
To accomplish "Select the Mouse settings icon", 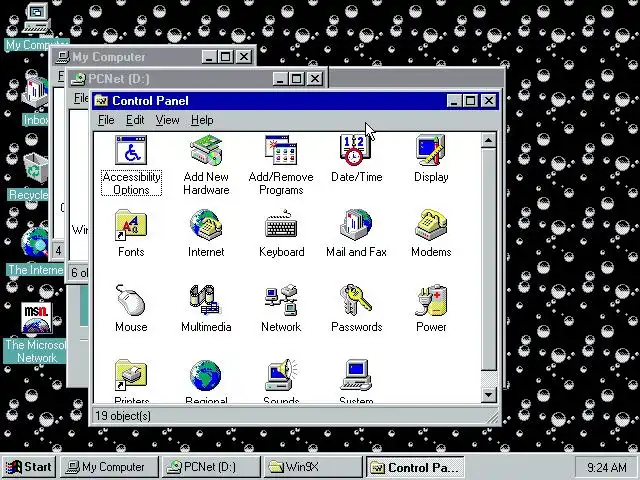I will coord(131,300).
